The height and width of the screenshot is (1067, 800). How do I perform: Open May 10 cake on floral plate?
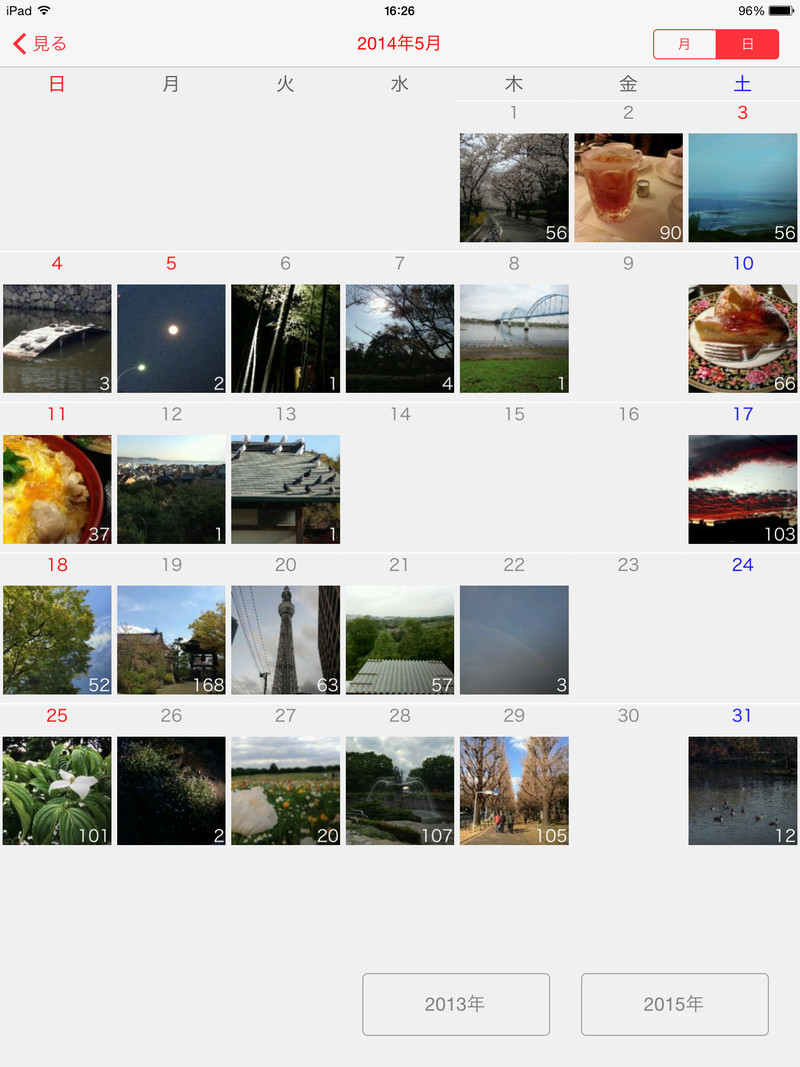743,339
